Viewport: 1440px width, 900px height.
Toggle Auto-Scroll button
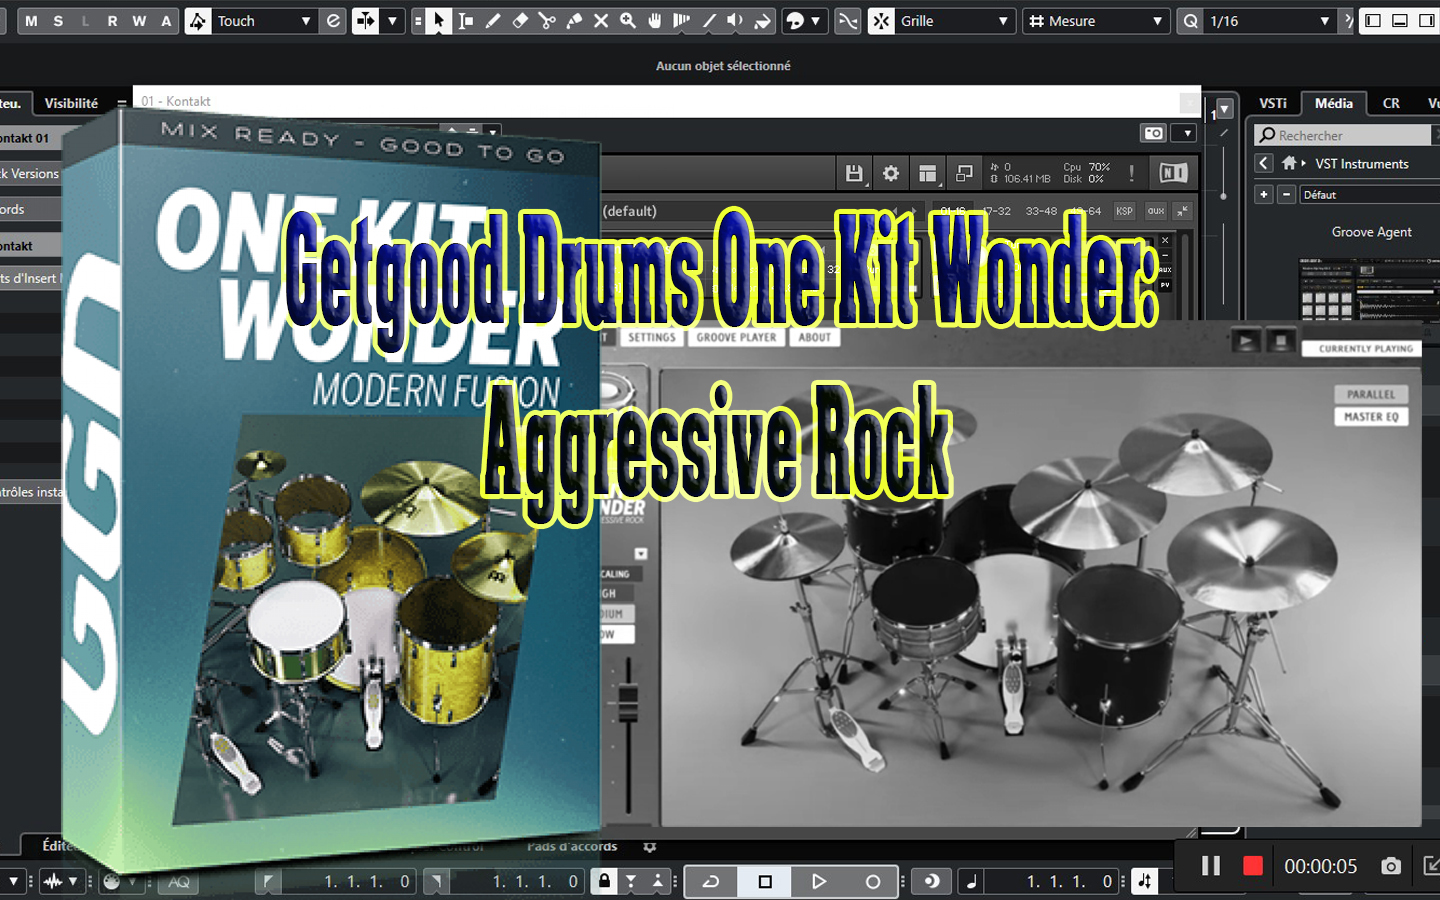(365, 21)
